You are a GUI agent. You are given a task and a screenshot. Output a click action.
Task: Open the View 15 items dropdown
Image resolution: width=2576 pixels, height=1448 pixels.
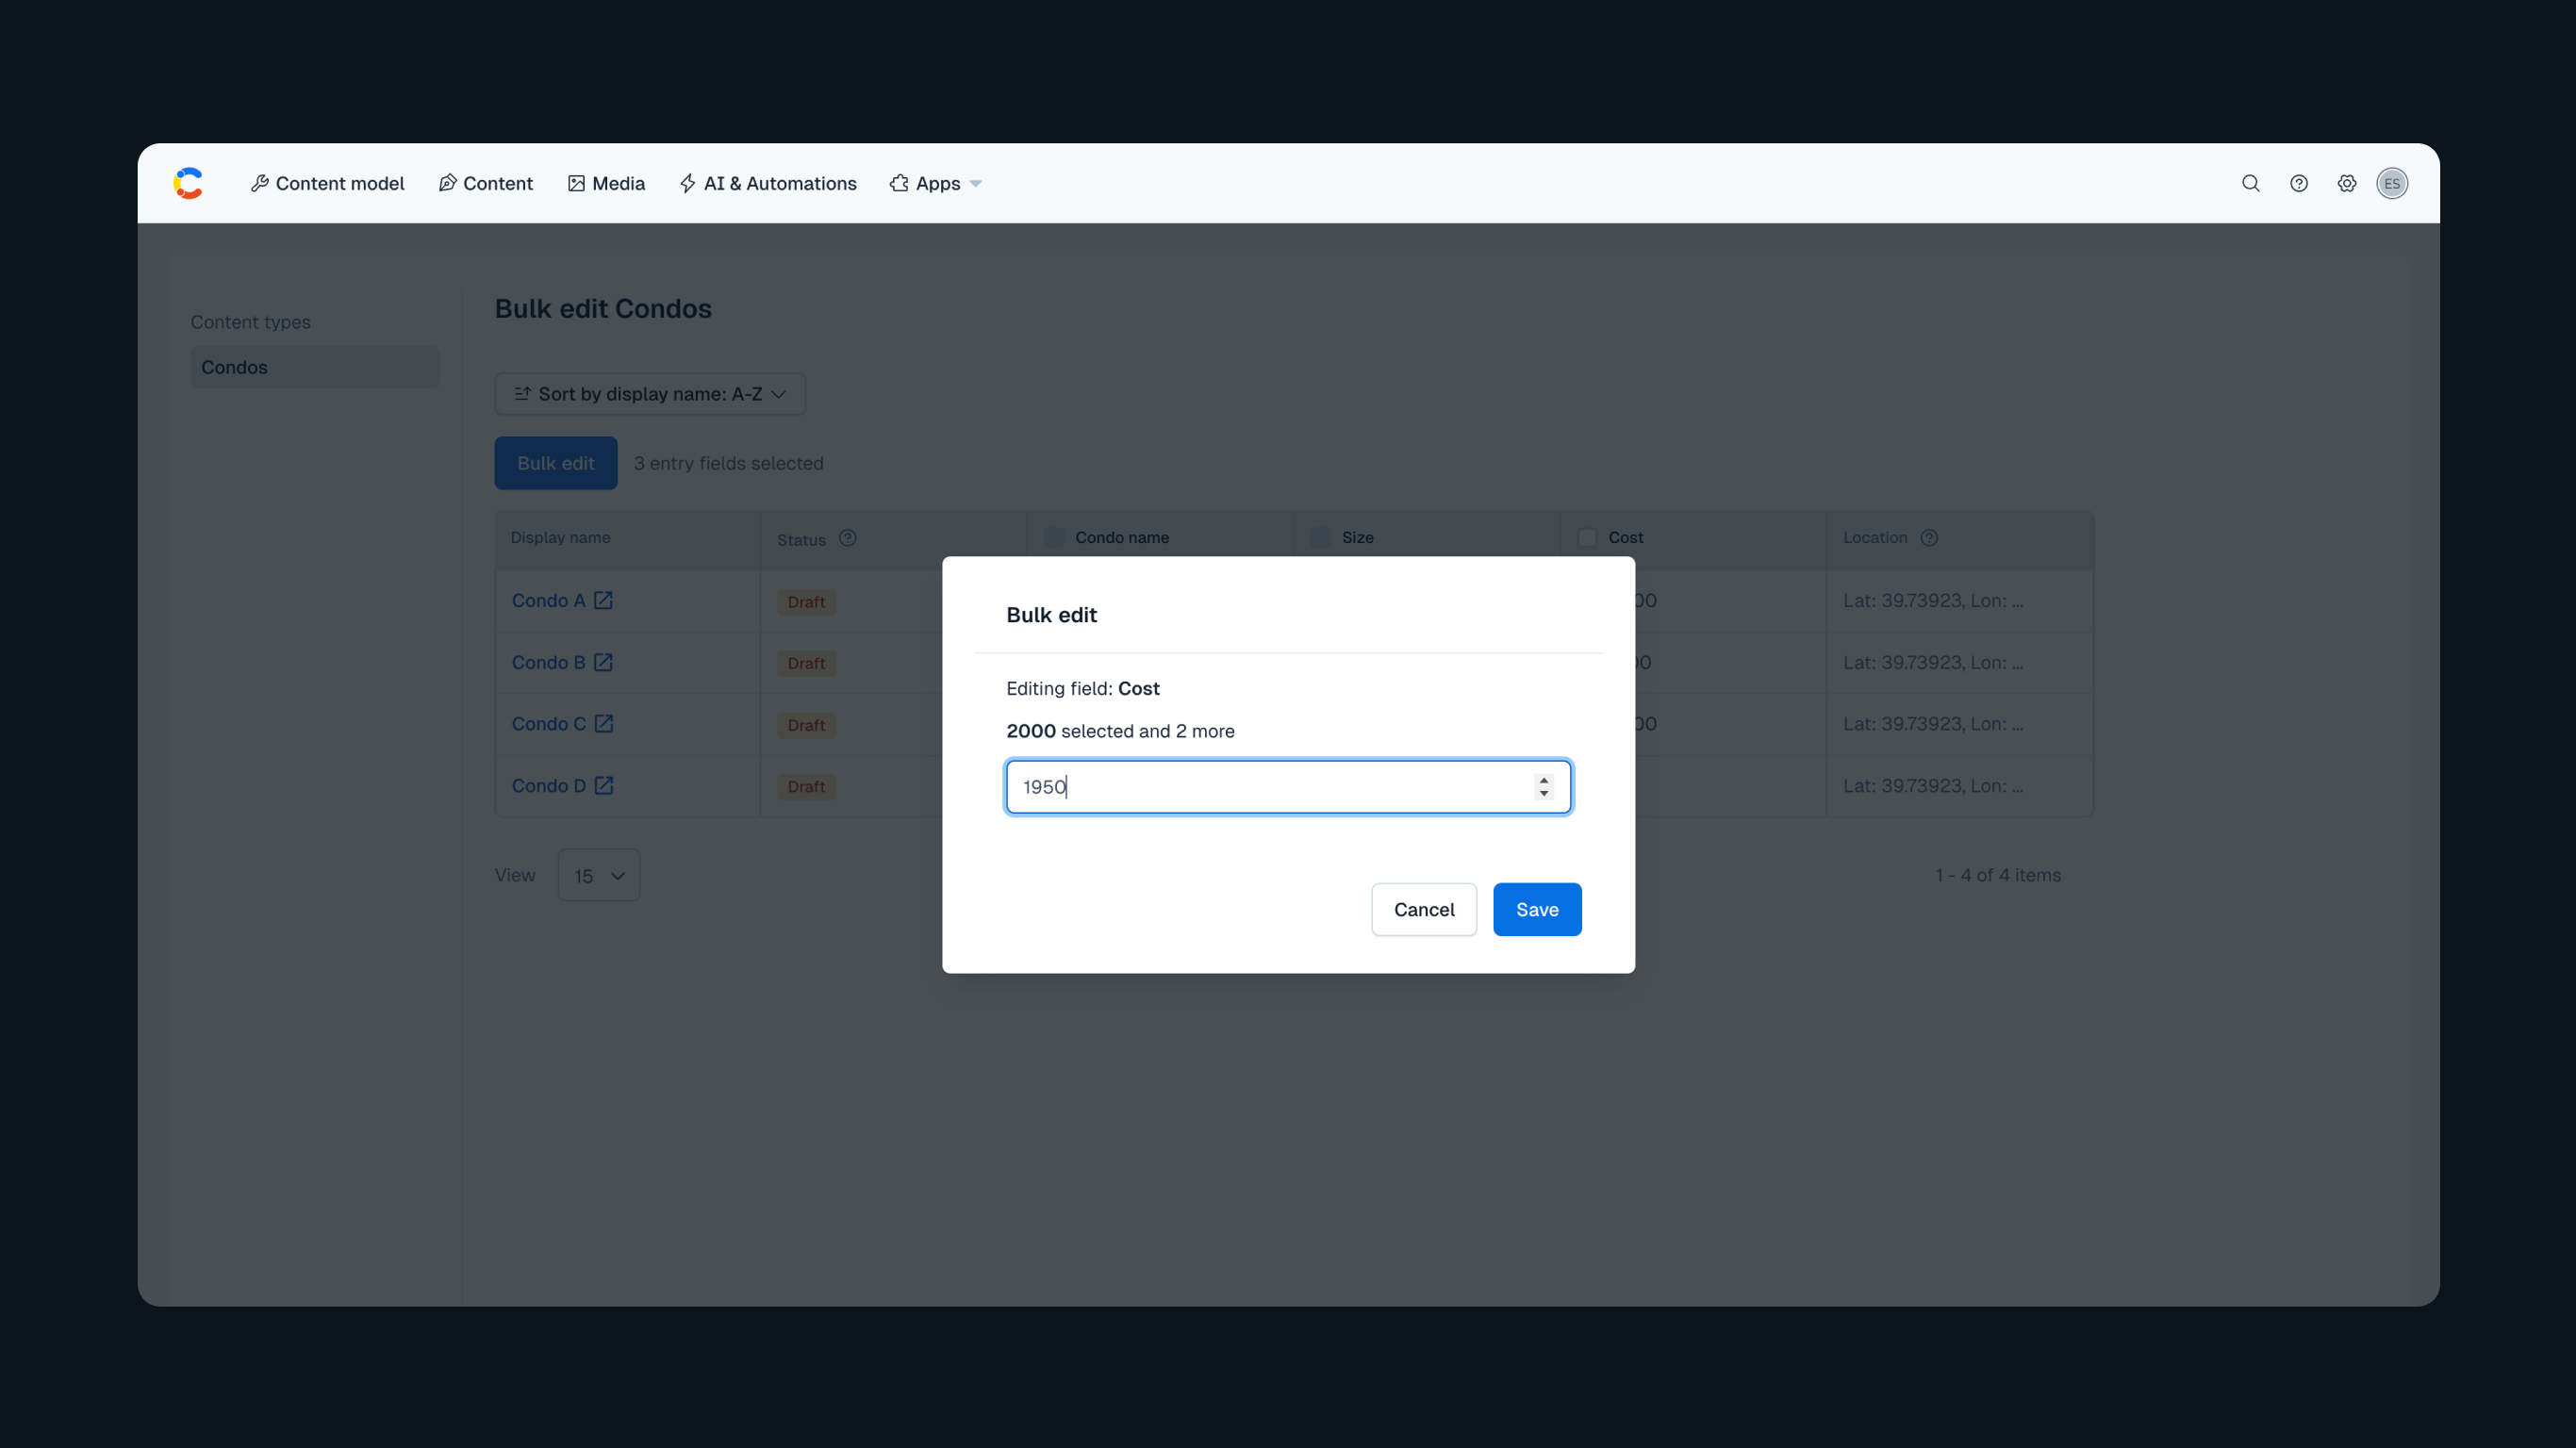[x=599, y=875]
